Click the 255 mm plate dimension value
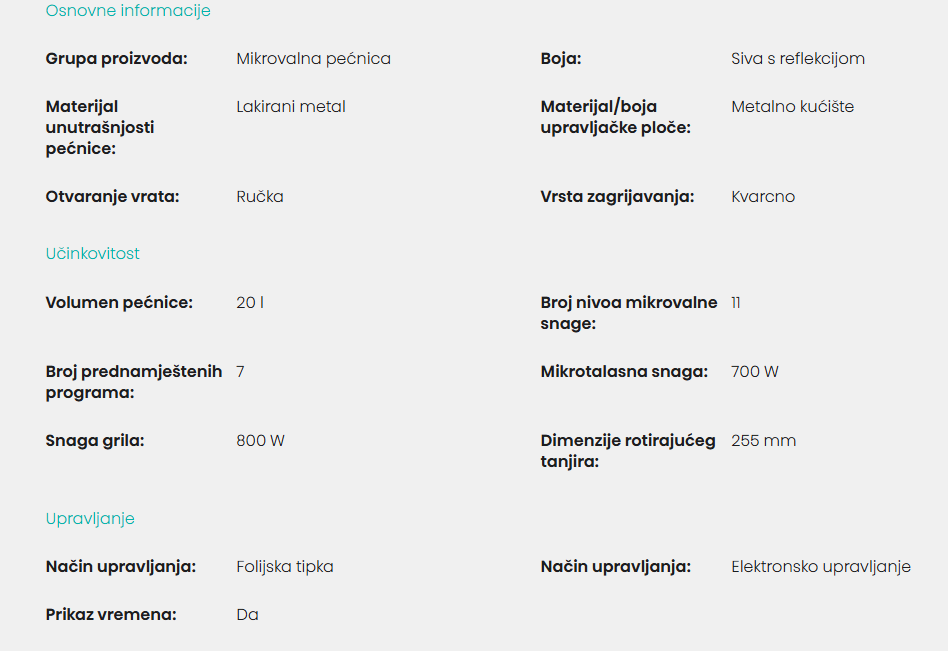Viewport: 948px width, 651px height. (x=764, y=441)
